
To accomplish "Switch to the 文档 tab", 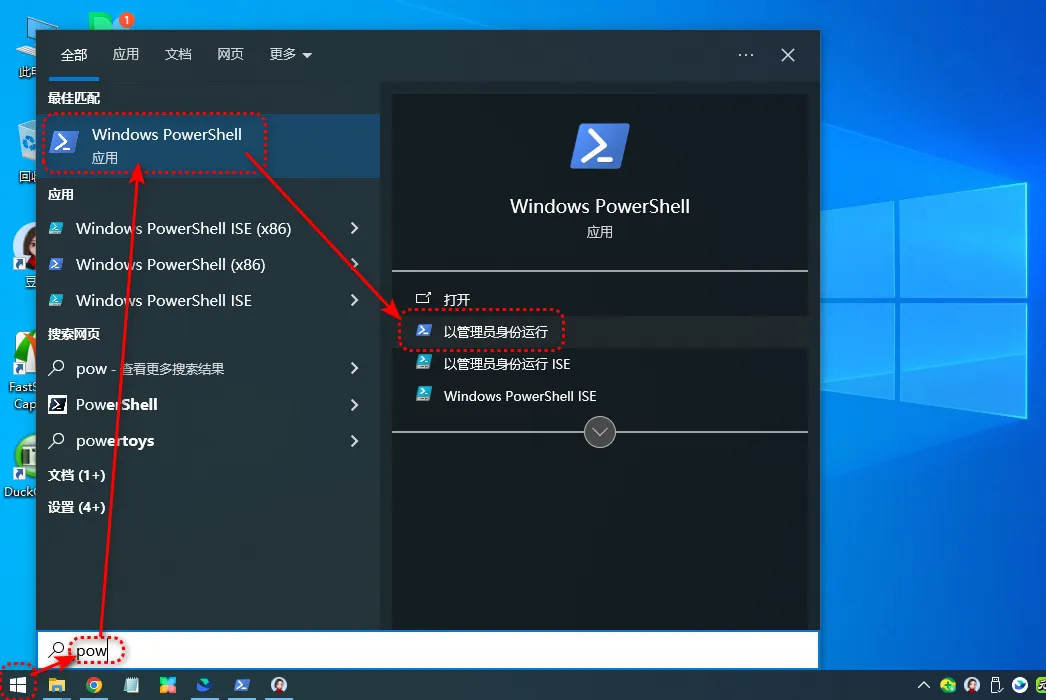I will 177,54.
